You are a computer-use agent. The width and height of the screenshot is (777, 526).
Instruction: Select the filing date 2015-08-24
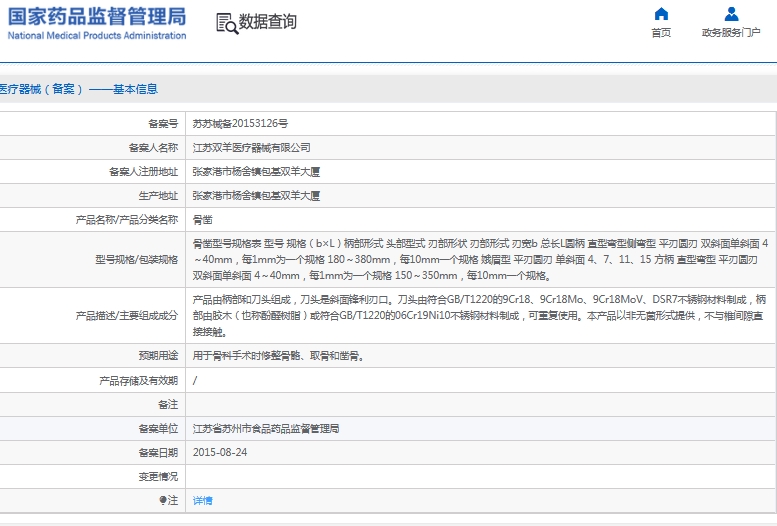tap(220, 453)
